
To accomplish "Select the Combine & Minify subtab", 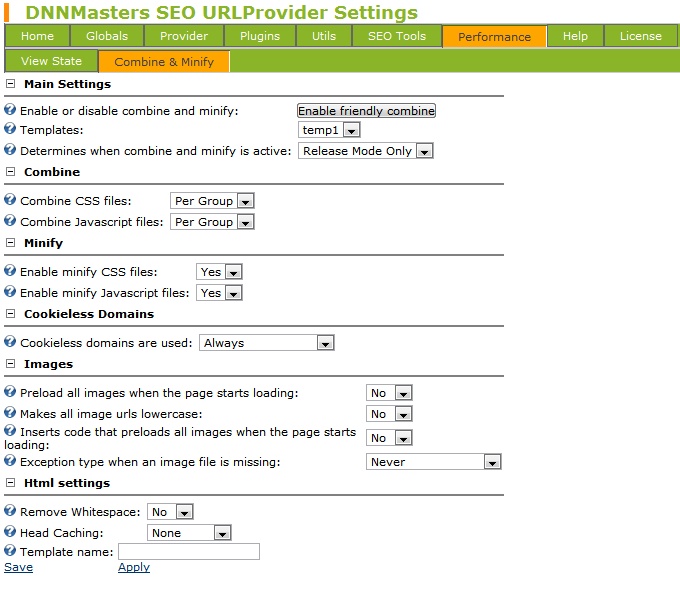I will [x=164, y=62].
